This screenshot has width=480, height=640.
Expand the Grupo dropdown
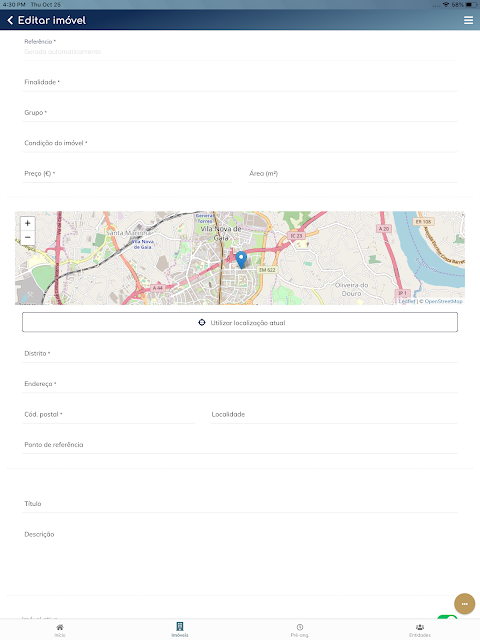240,113
